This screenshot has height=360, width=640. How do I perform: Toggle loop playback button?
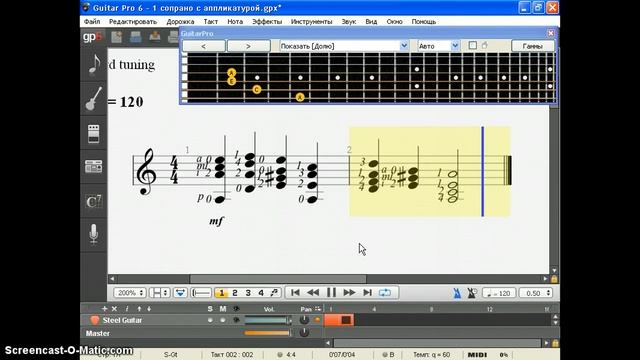pyautogui.click(x=384, y=293)
